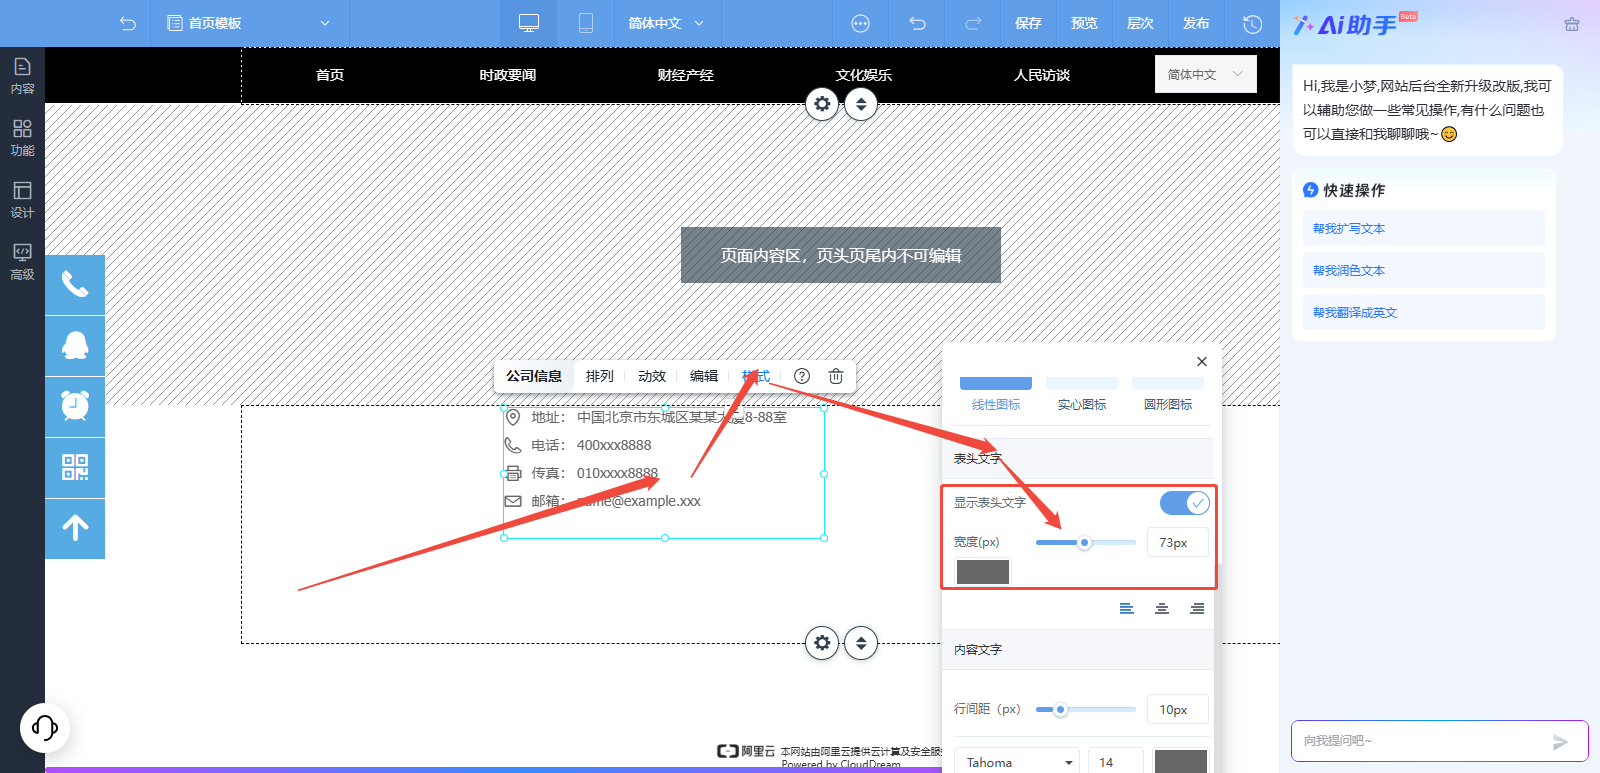
Task: Click the 宽度(px) slider handle
Action: click(1084, 542)
